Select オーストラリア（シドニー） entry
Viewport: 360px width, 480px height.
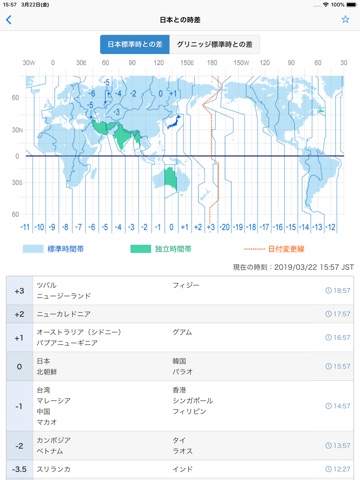tap(79, 332)
